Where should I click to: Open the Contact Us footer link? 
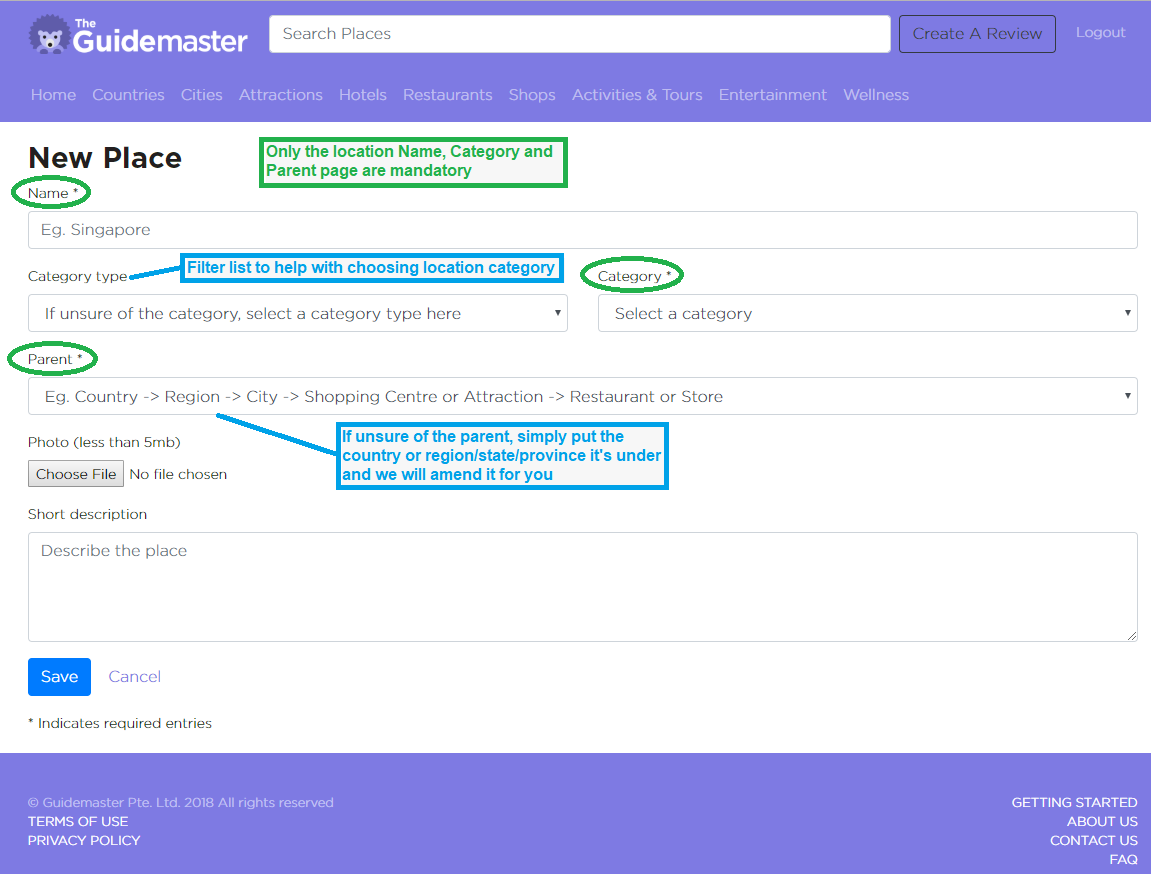(1094, 840)
